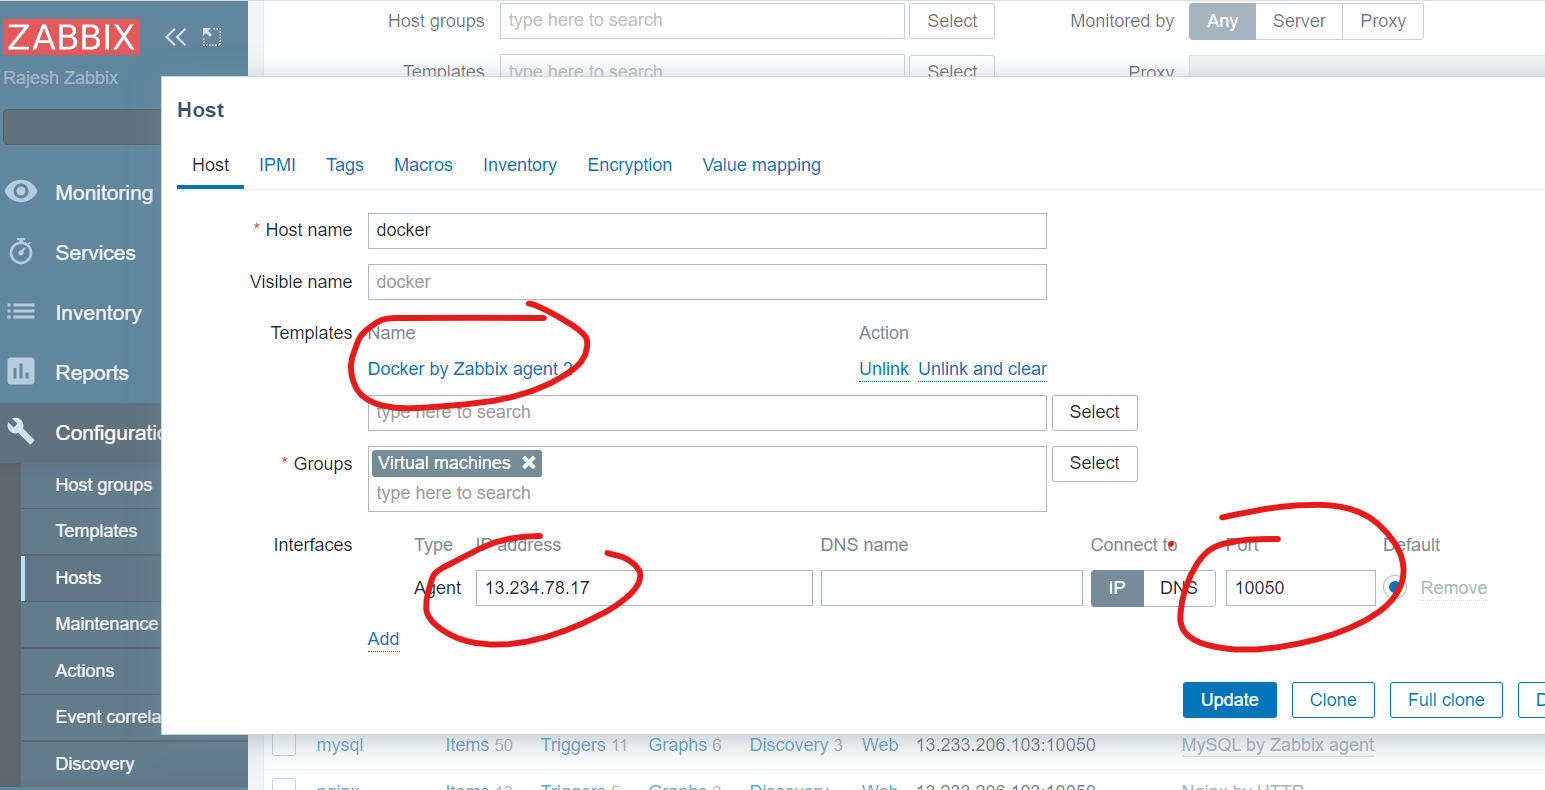Viewport: 1545px width, 790px height.
Task: Open Configuration via the wrench icon
Action: click(x=21, y=432)
